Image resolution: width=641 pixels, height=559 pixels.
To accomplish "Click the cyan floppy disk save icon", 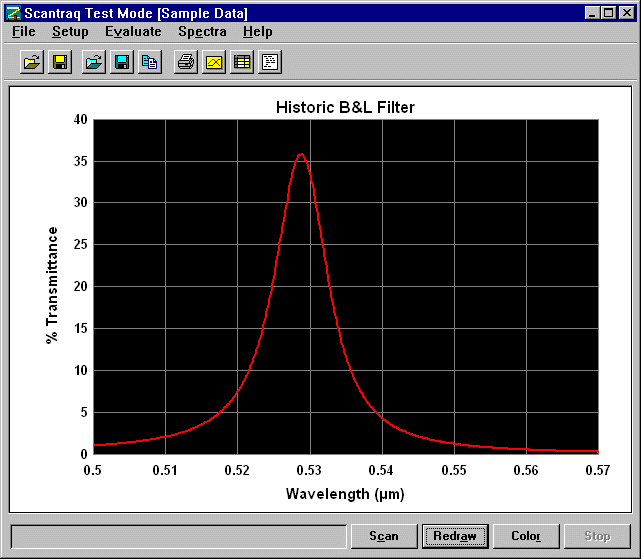I will tap(122, 62).
